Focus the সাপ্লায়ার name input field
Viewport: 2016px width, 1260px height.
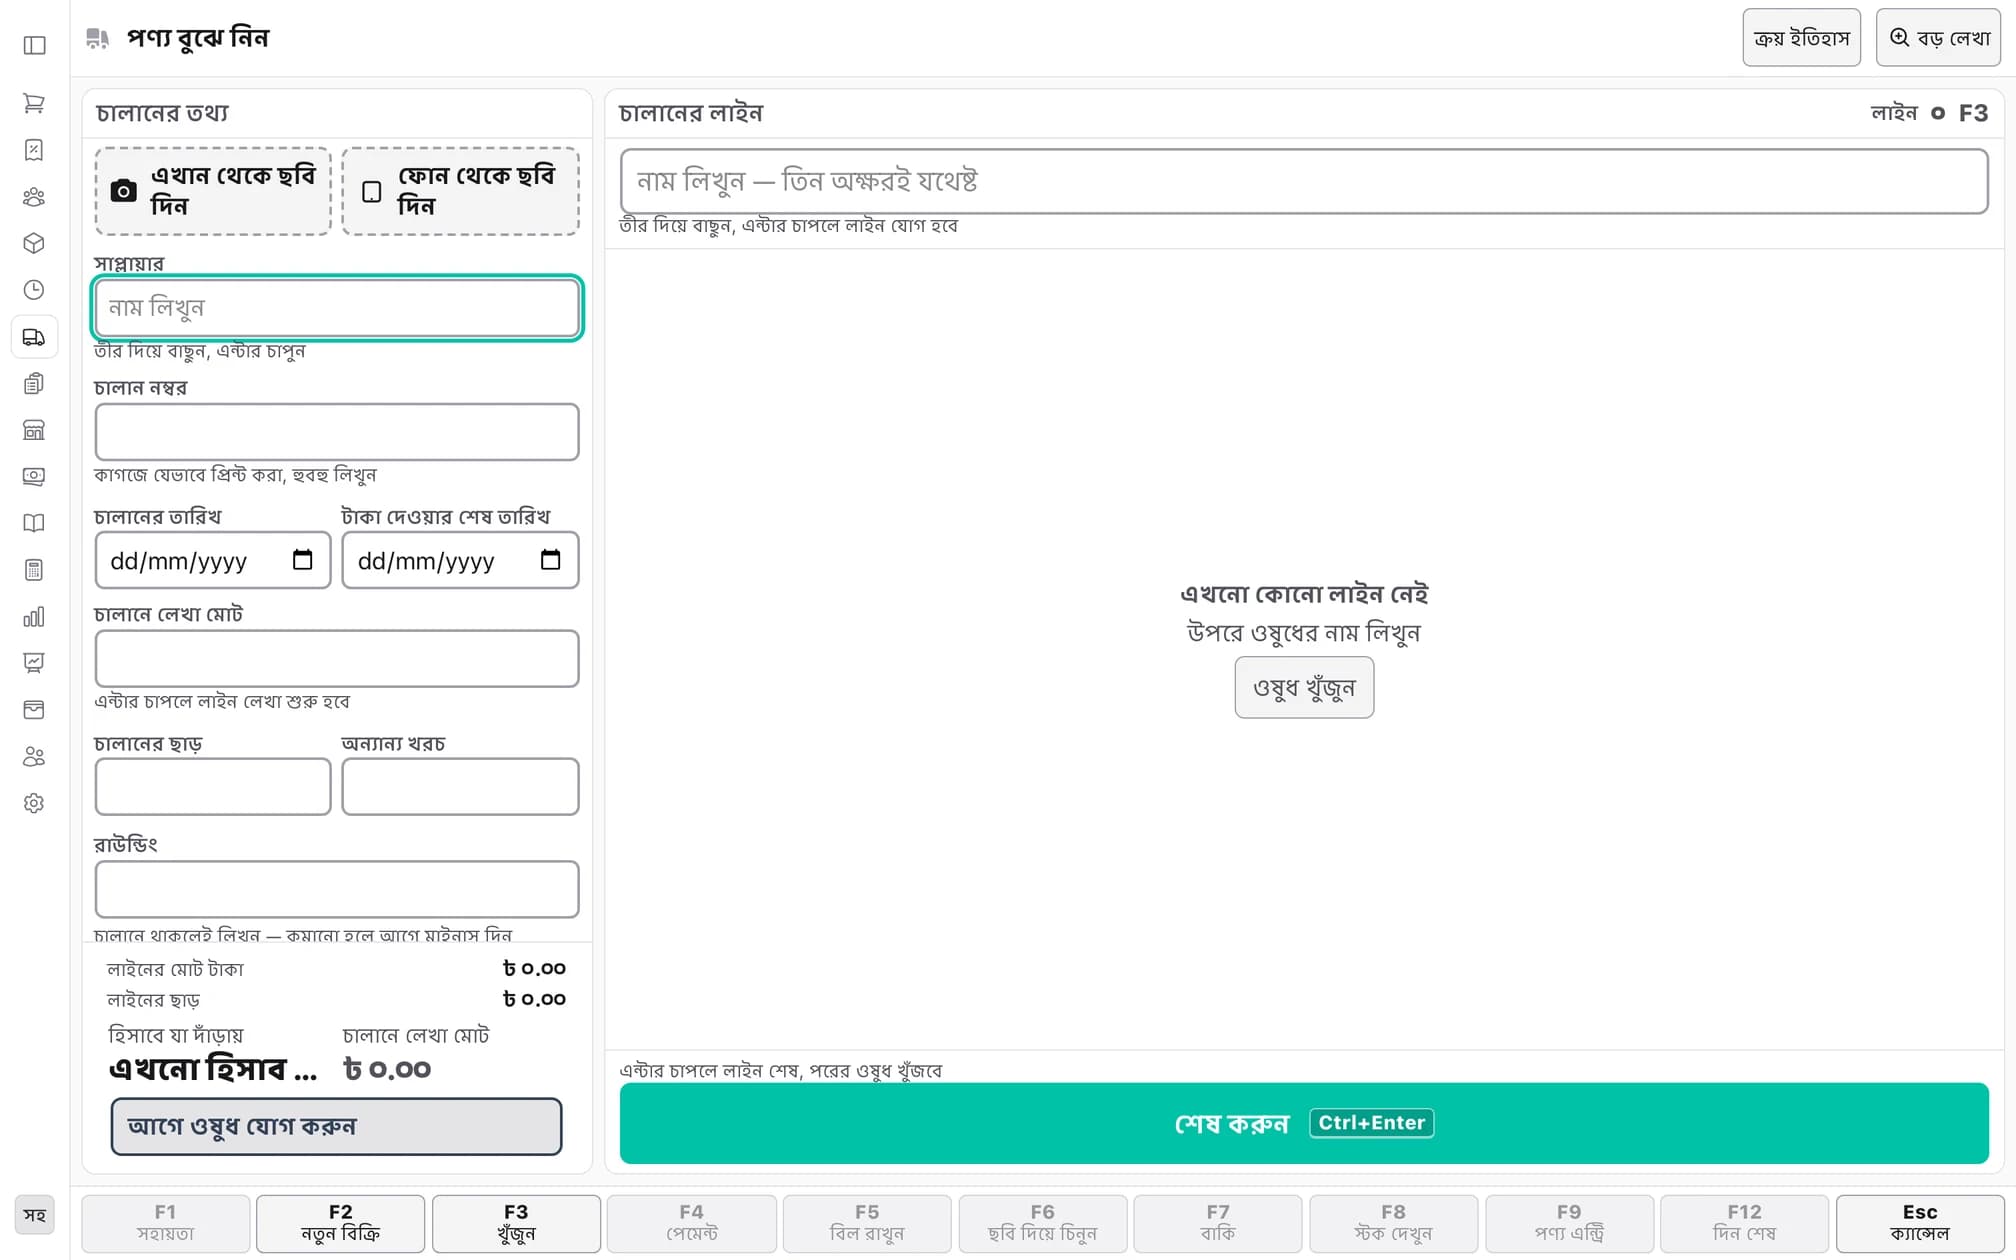click(337, 308)
